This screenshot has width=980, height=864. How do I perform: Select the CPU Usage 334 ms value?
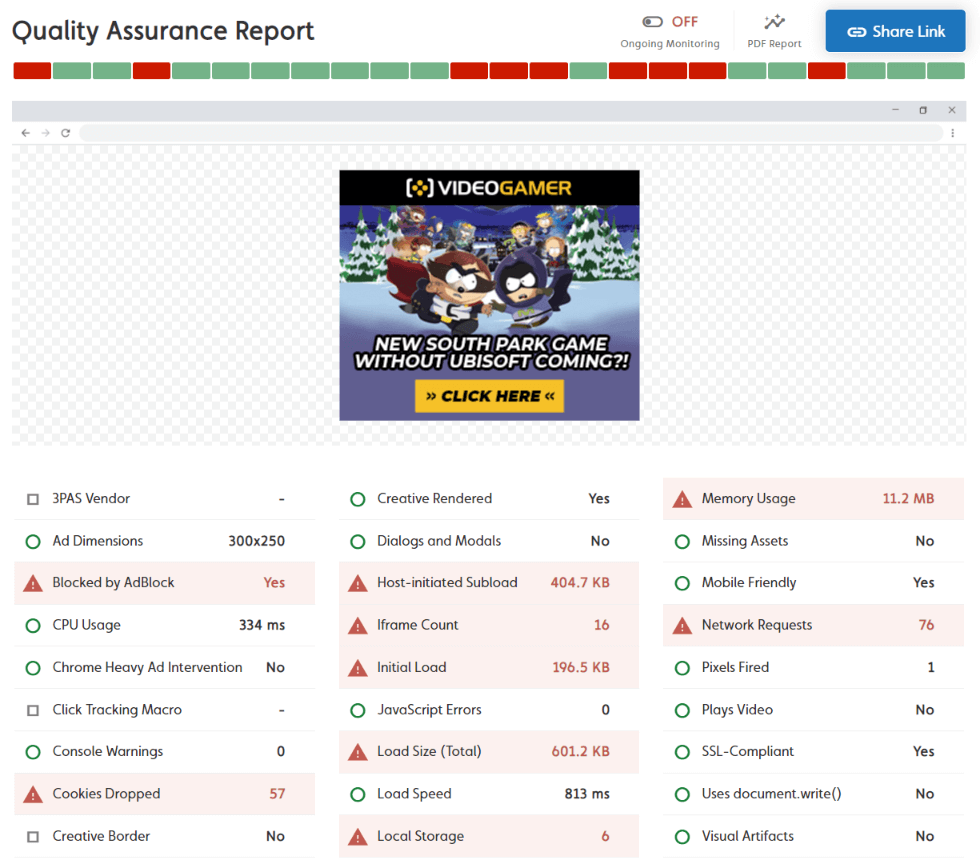click(262, 625)
